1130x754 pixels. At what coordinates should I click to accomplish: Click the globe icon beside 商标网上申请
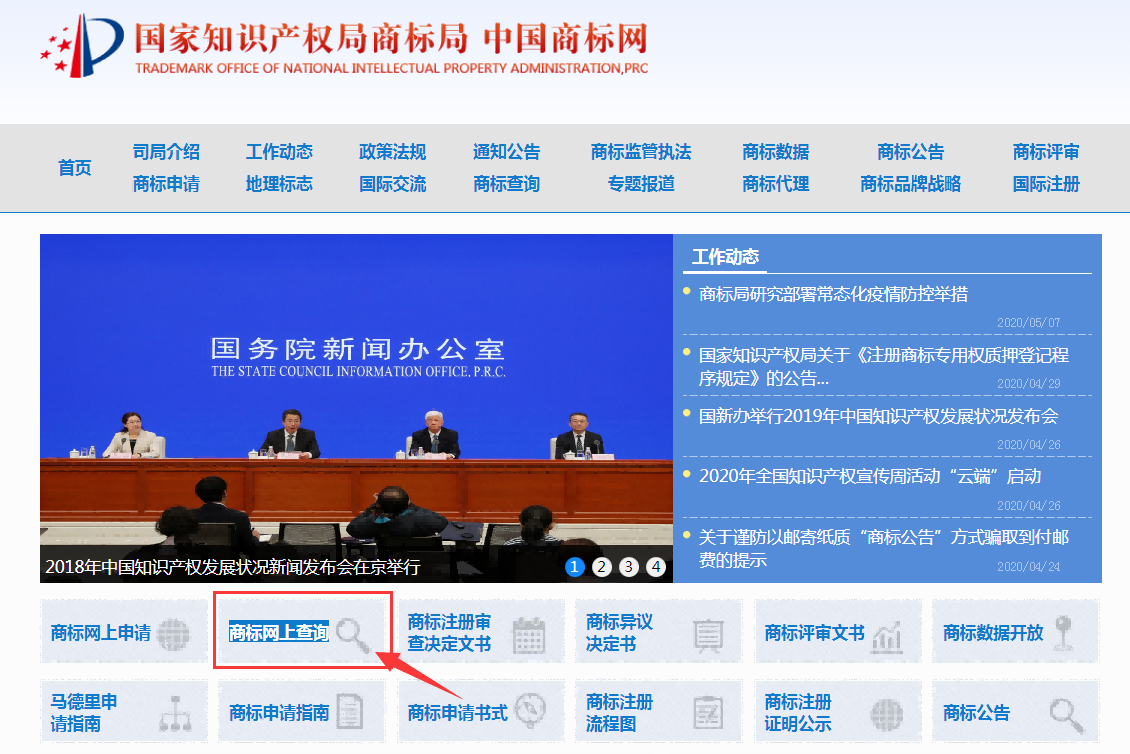coord(173,634)
